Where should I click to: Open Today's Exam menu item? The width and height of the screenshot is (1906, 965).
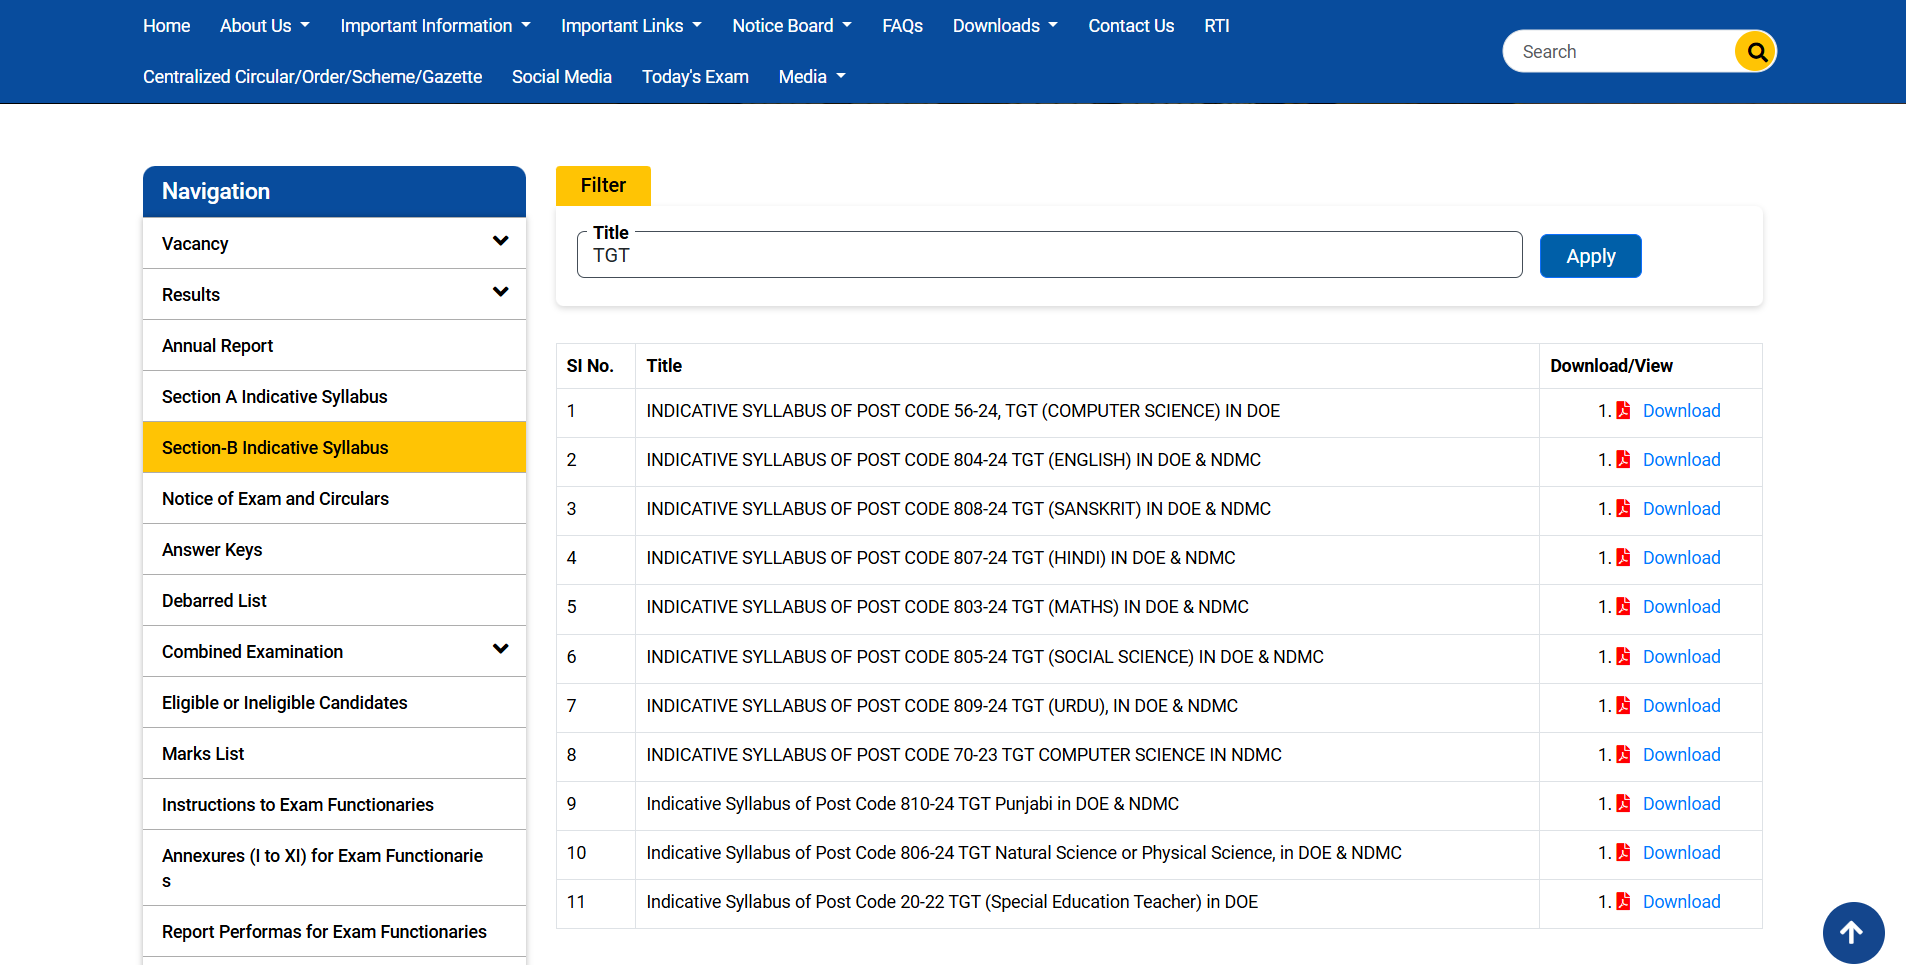pos(695,77)
